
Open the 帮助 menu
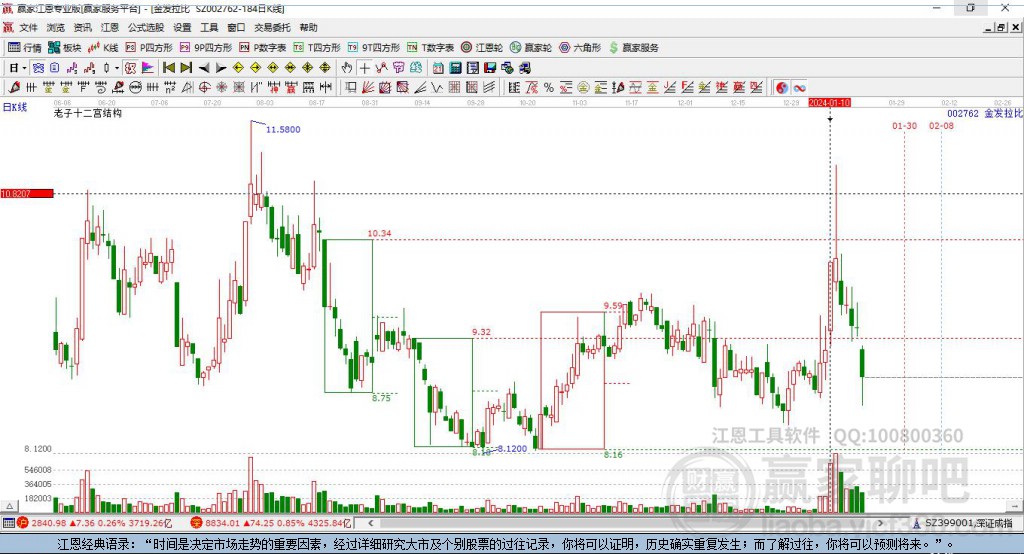[308, 27]
